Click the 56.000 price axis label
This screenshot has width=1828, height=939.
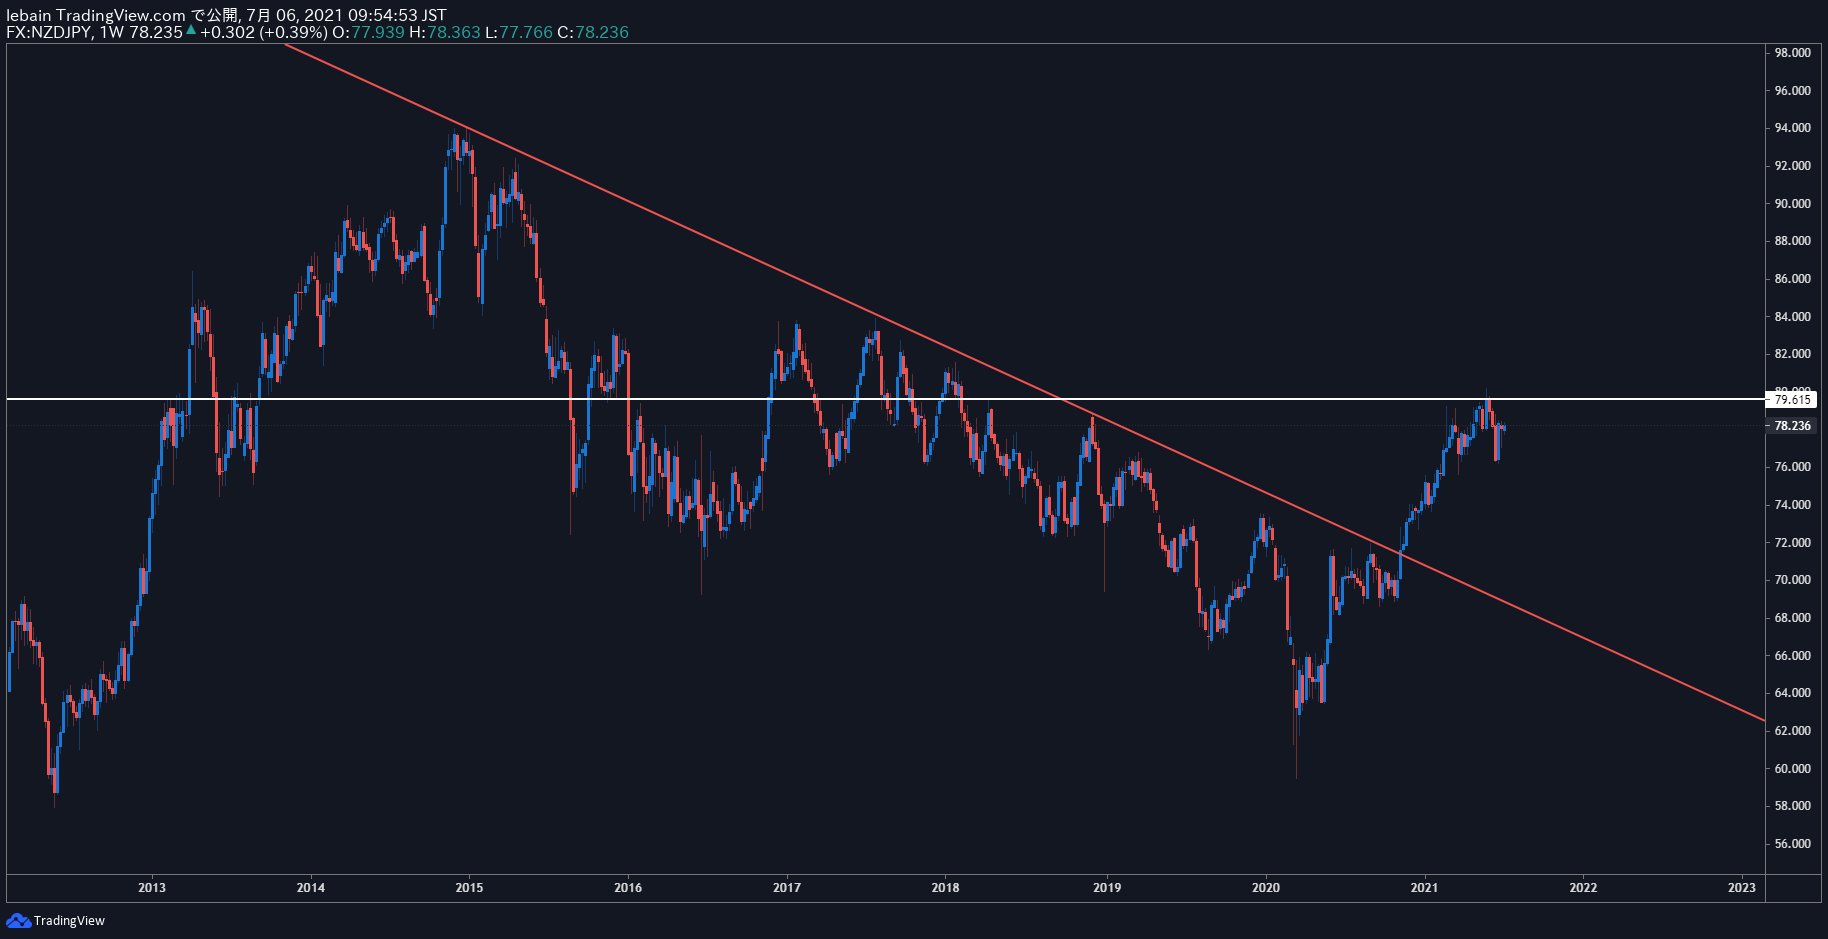click(x=1792, y=844)
